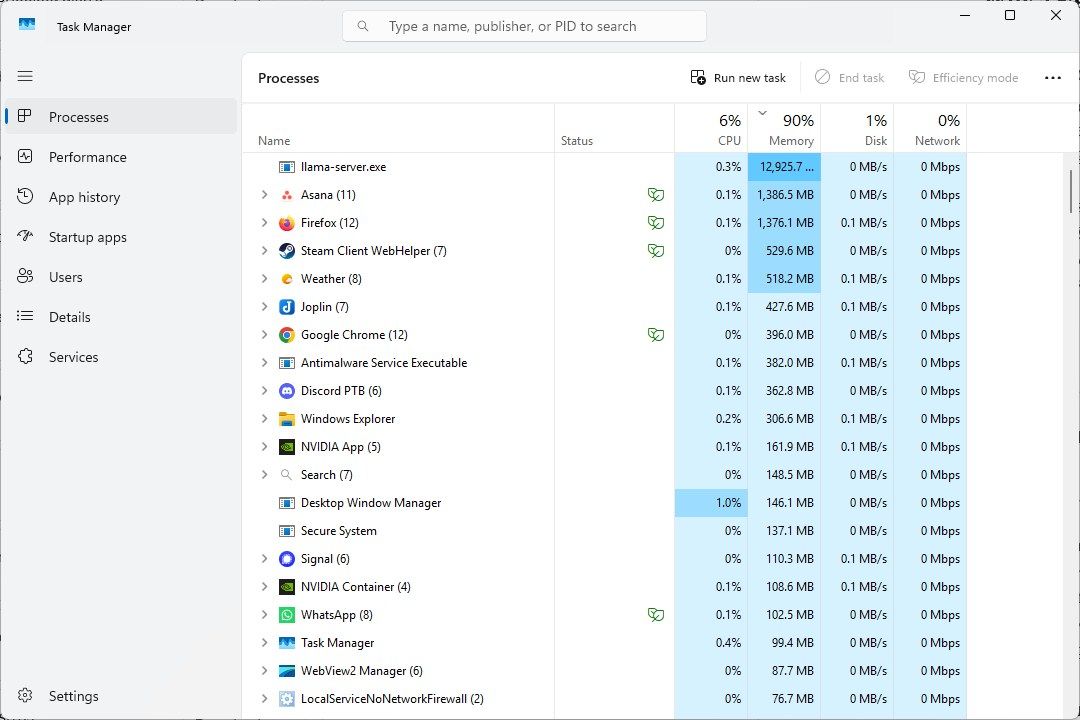Select the 12,925.7 memory value cell
1080x720 pixels.
click(784, 167)
